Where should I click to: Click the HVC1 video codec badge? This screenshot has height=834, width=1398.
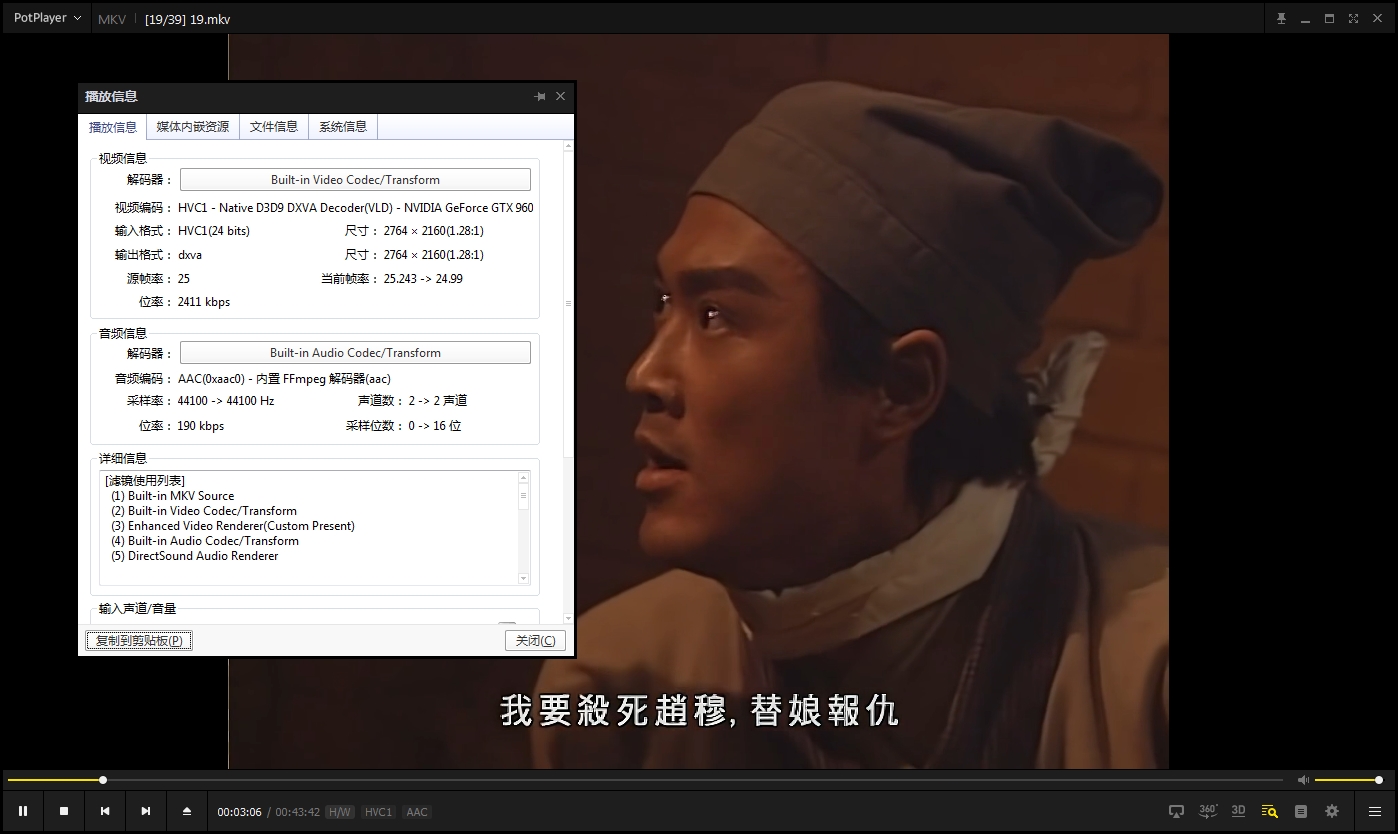click(x=378, y=812)
